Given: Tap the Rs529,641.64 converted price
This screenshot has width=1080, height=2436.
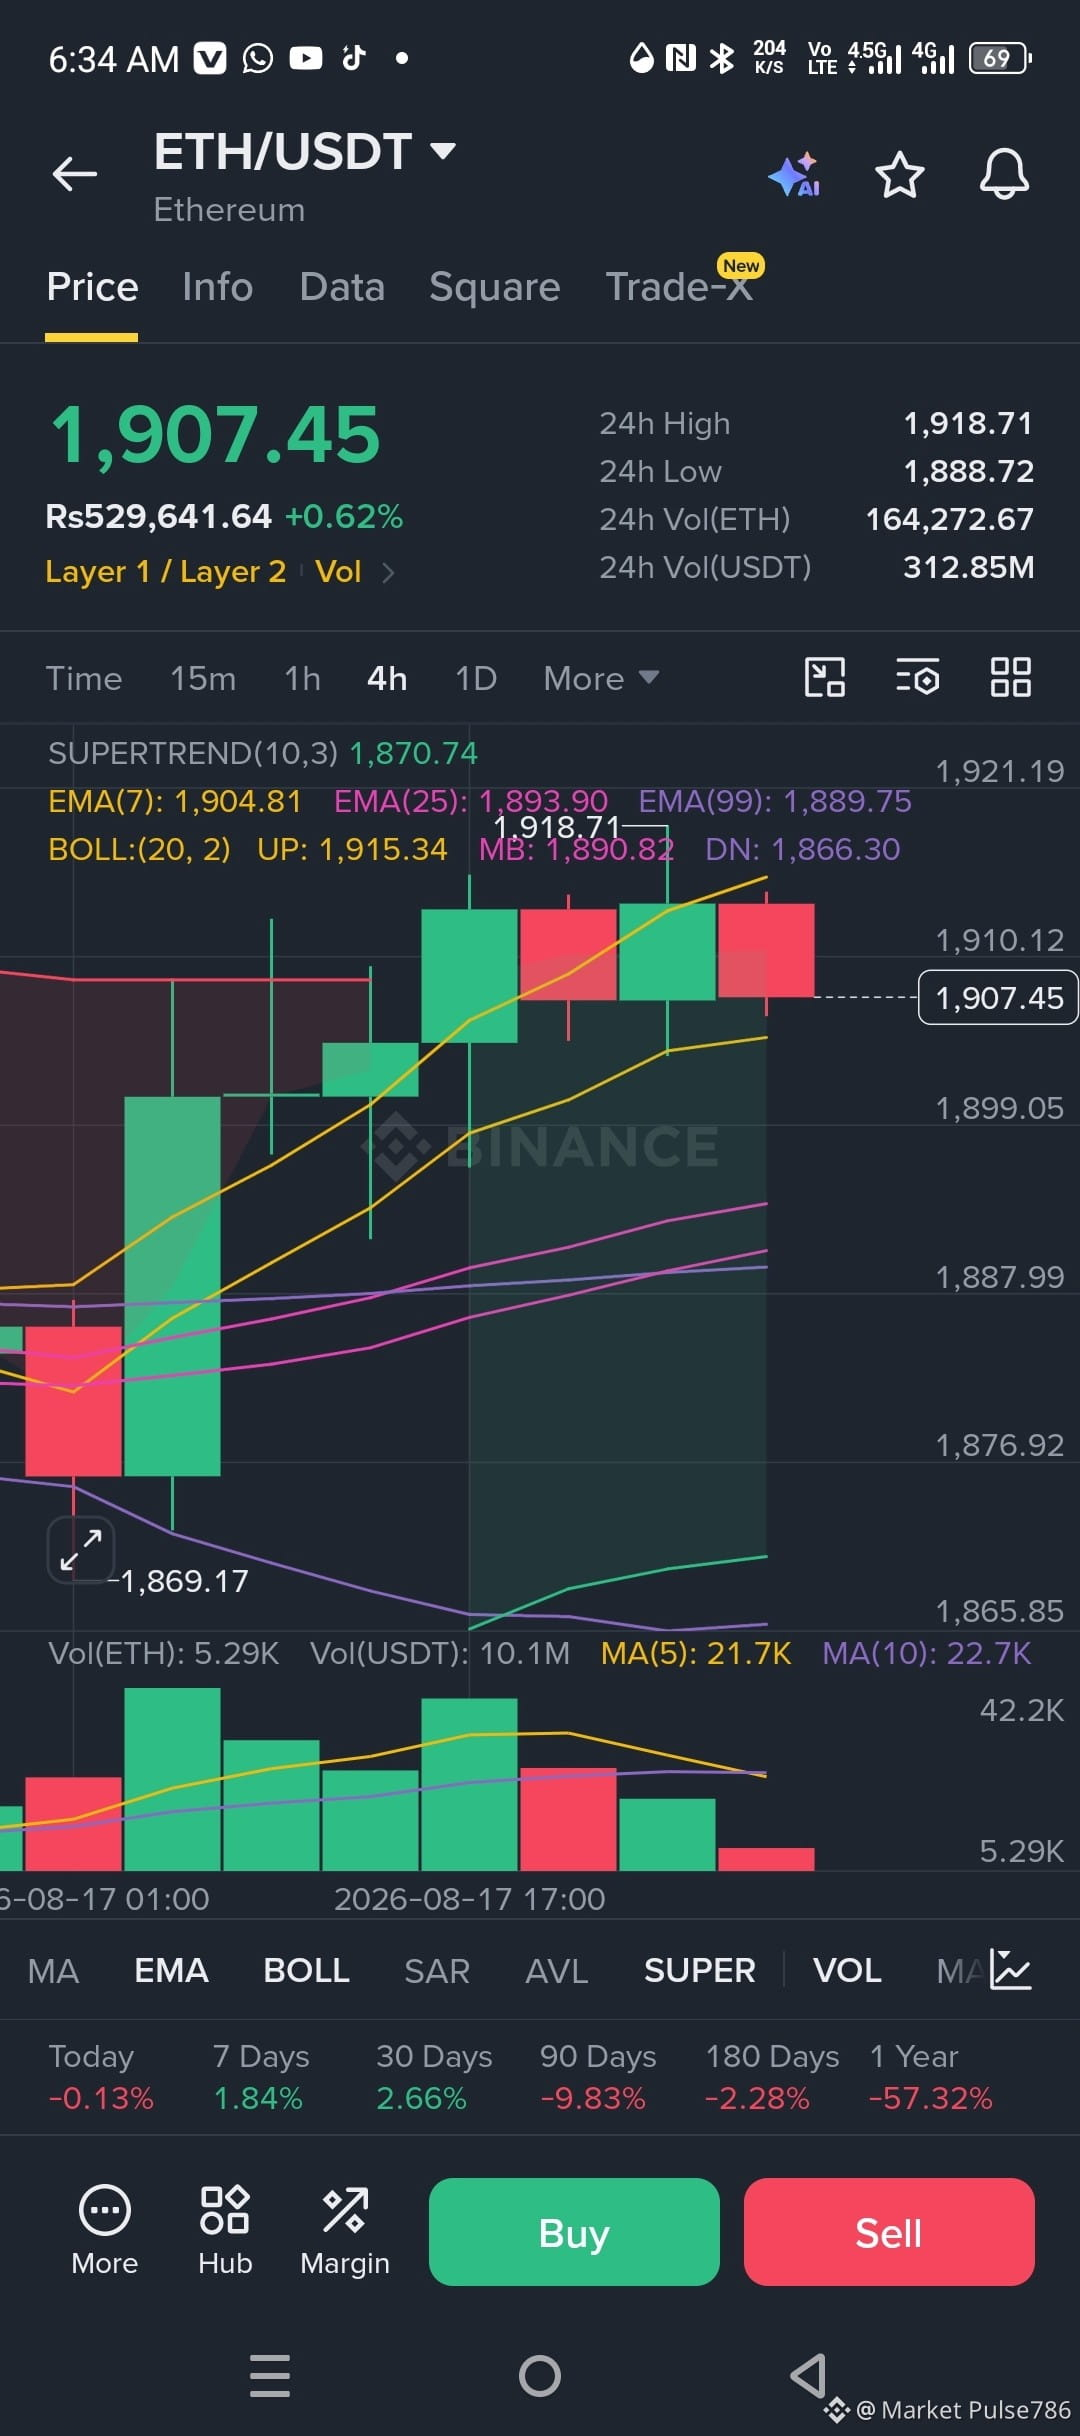Looking at the screenshot, I should [158, 516].
